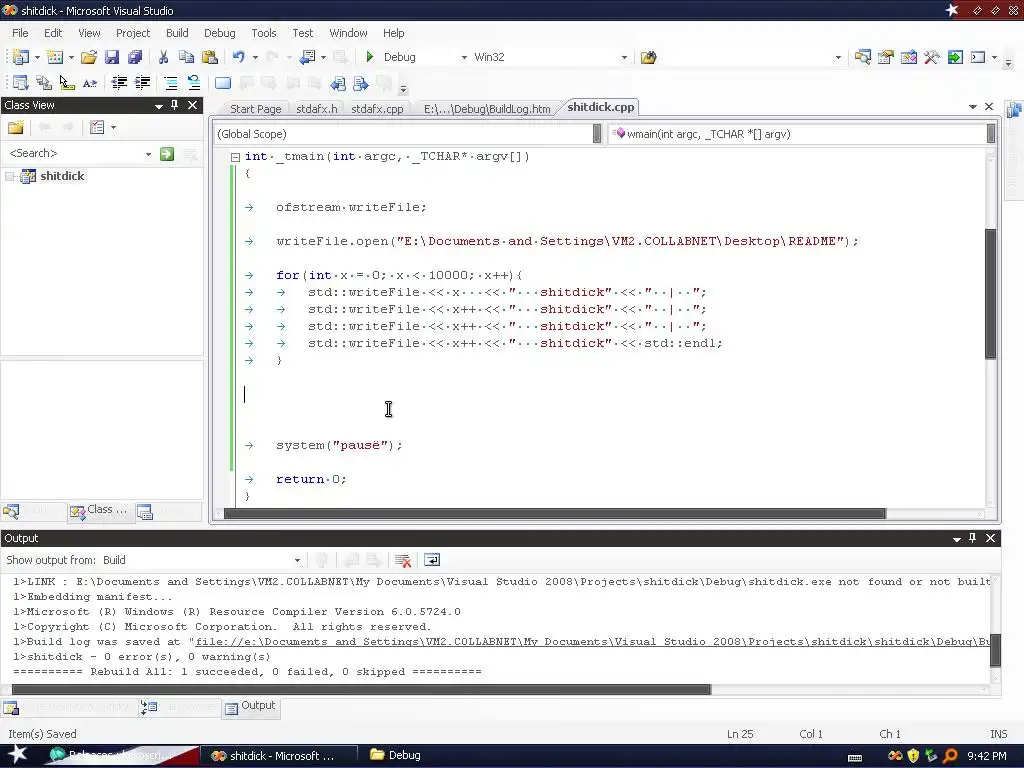The width and height of the screenshot is (1024, 768).
Task: Click the Paste clipboard icon
Action: point(210,57)
